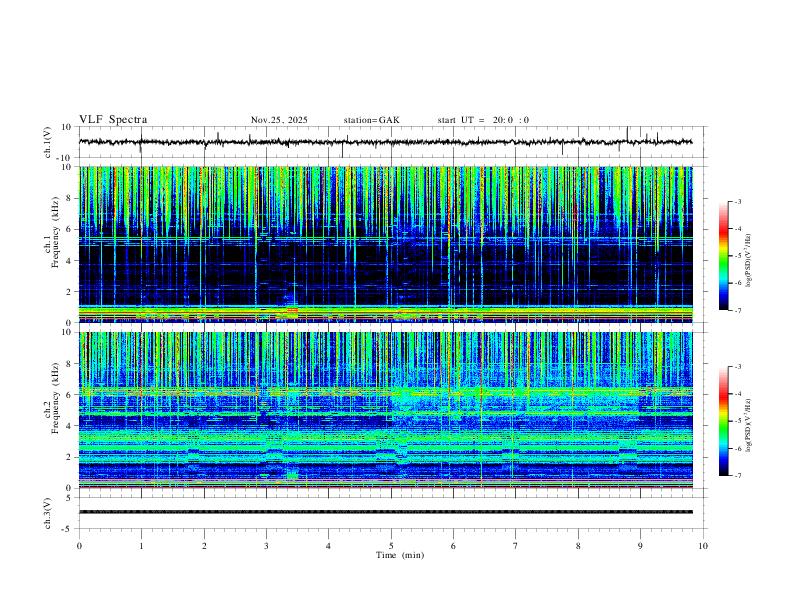Click the upper color bar's "-7" label

coord(737,310)
